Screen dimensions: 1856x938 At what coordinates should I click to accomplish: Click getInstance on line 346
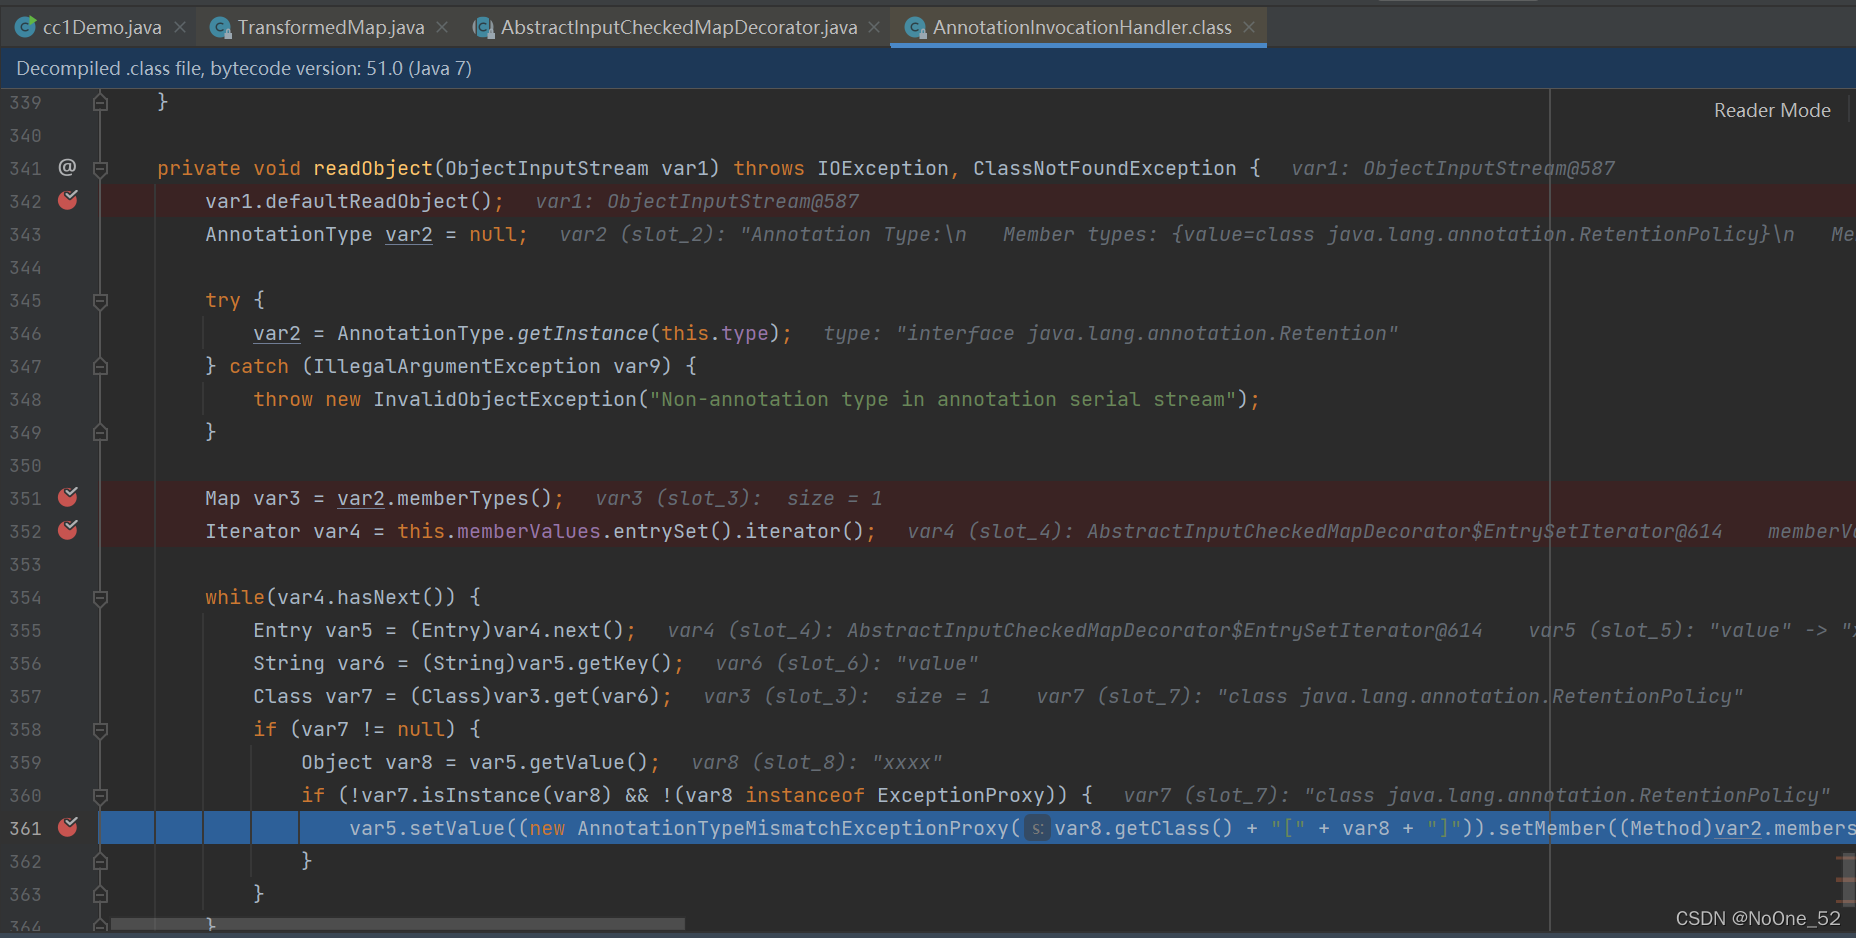(x=583, y=333)
